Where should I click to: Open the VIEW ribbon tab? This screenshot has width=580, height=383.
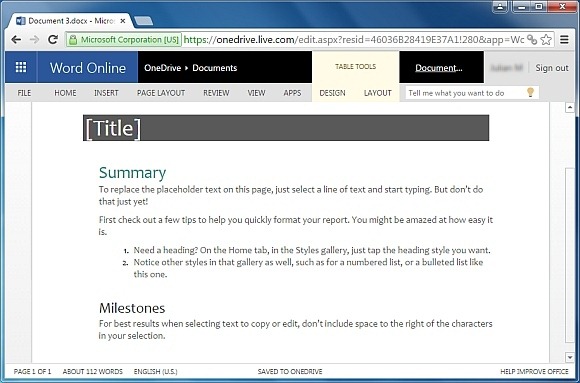[x=256, y=93]
